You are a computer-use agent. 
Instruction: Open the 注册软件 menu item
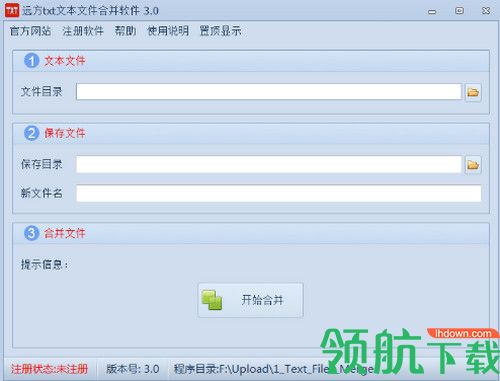[x=83, y=31]
